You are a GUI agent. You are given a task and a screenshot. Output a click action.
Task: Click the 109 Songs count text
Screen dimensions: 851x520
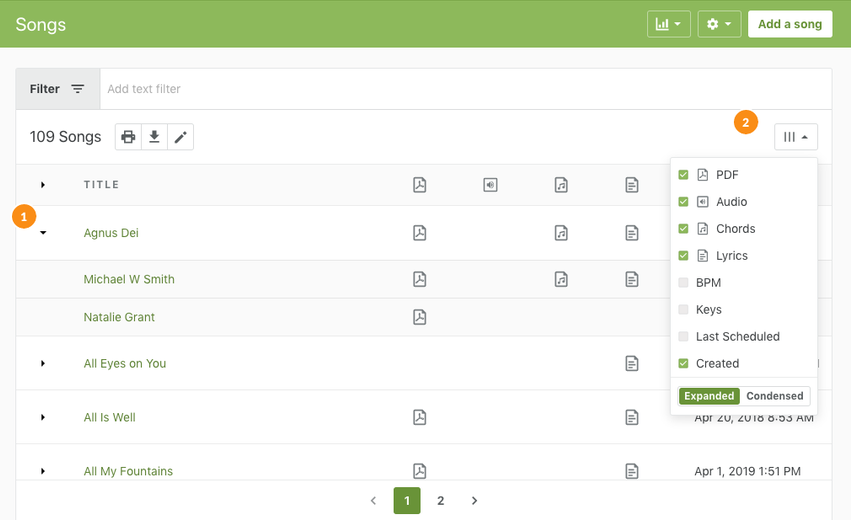coord(65,137)
